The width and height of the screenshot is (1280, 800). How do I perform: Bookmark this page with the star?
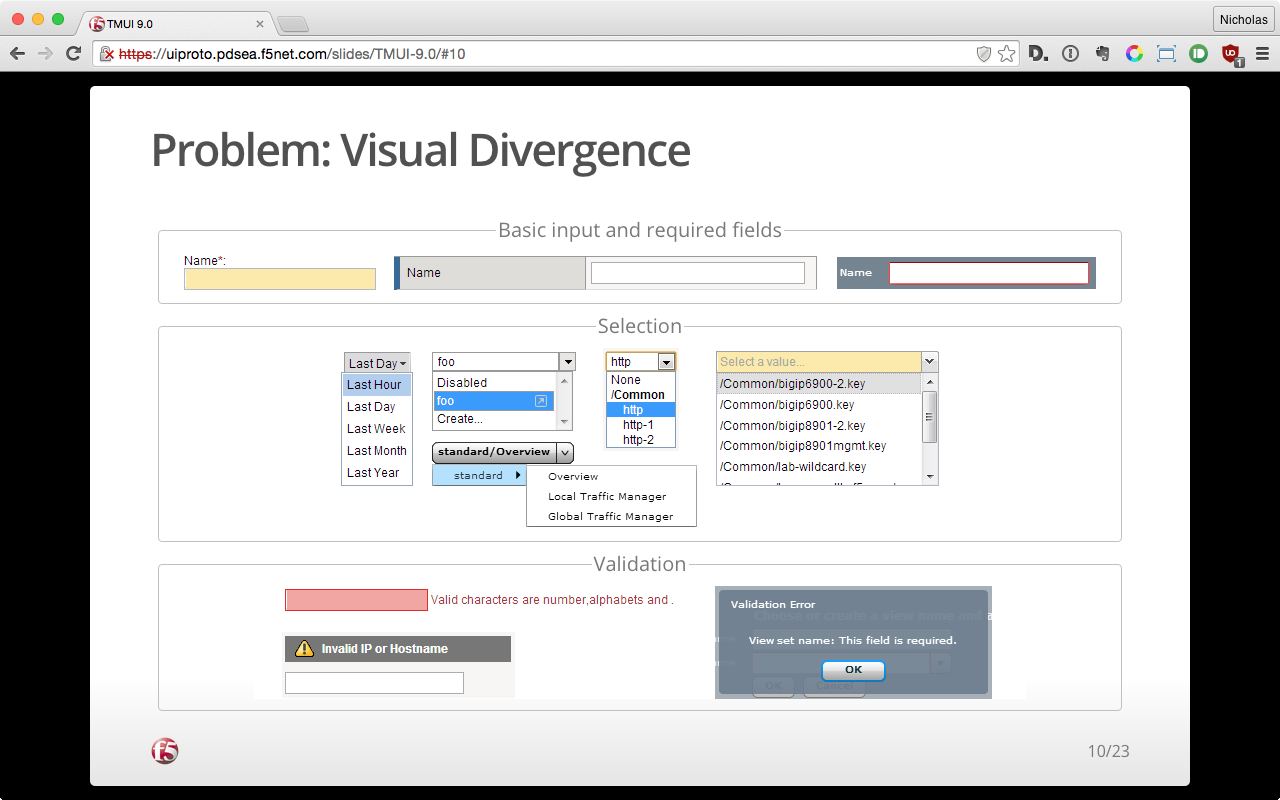(x=1007, y=54)
